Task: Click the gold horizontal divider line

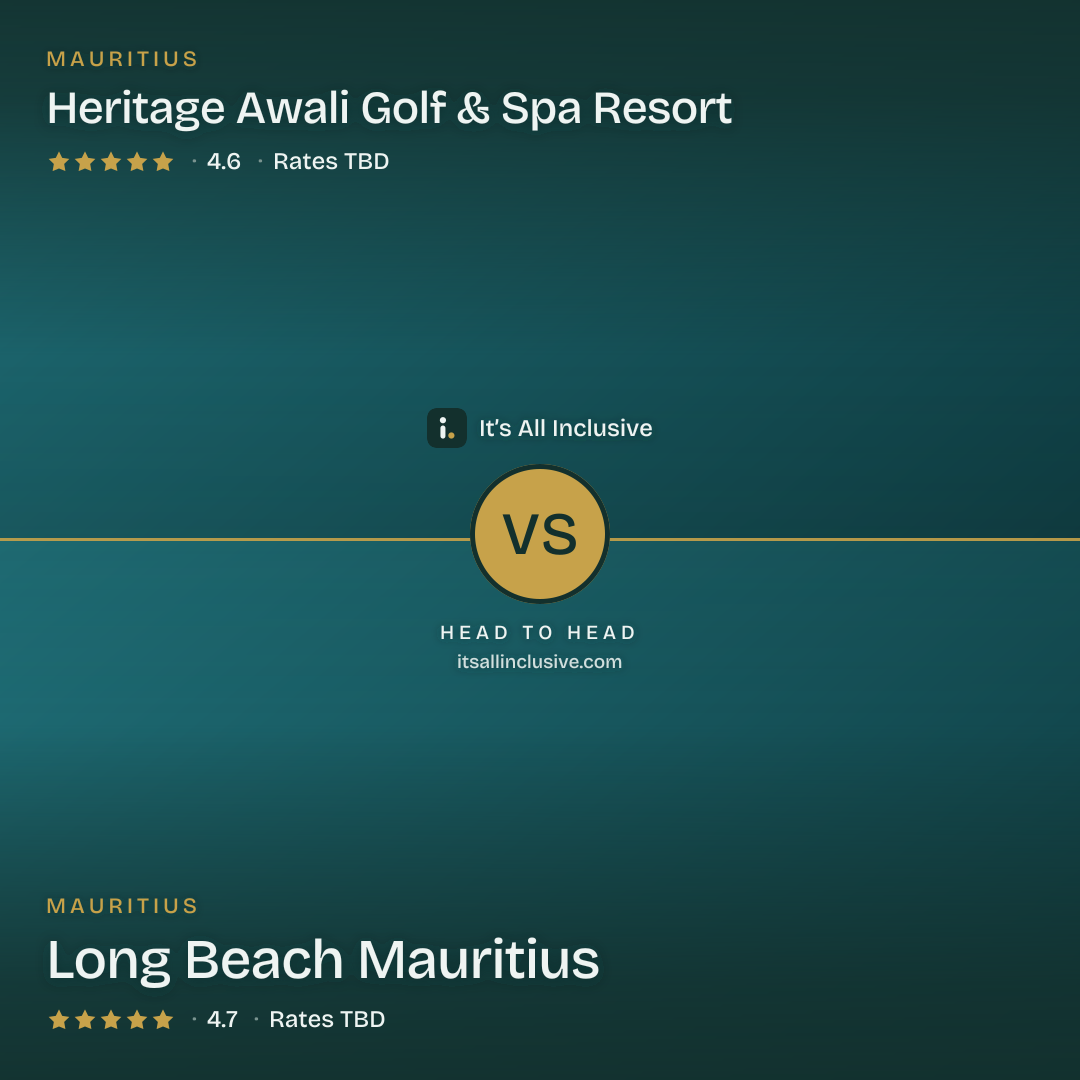Action: coord(234,539)
